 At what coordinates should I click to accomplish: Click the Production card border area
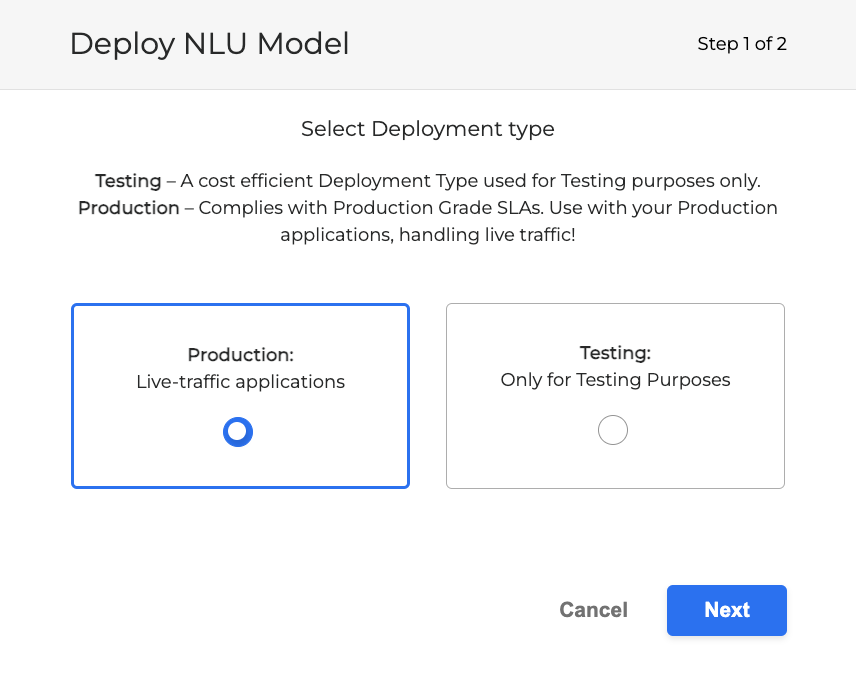point(240,306)
